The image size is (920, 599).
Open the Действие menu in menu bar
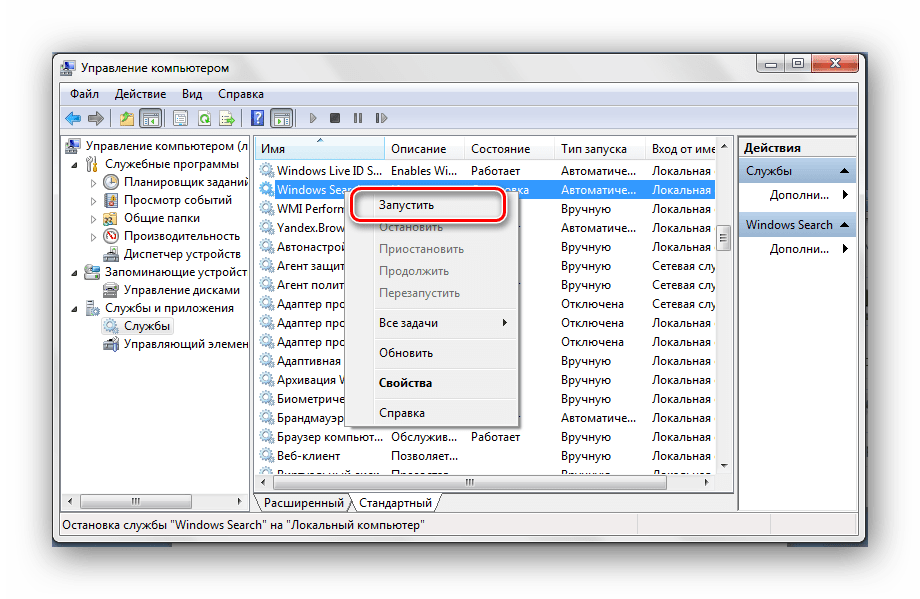(x=140, y=94)
